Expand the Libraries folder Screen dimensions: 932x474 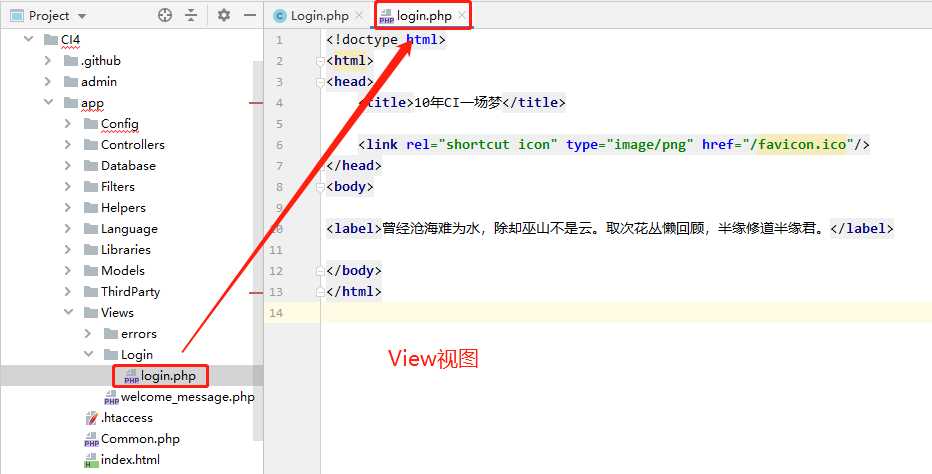pyautogui.click(x=68, y=250)
